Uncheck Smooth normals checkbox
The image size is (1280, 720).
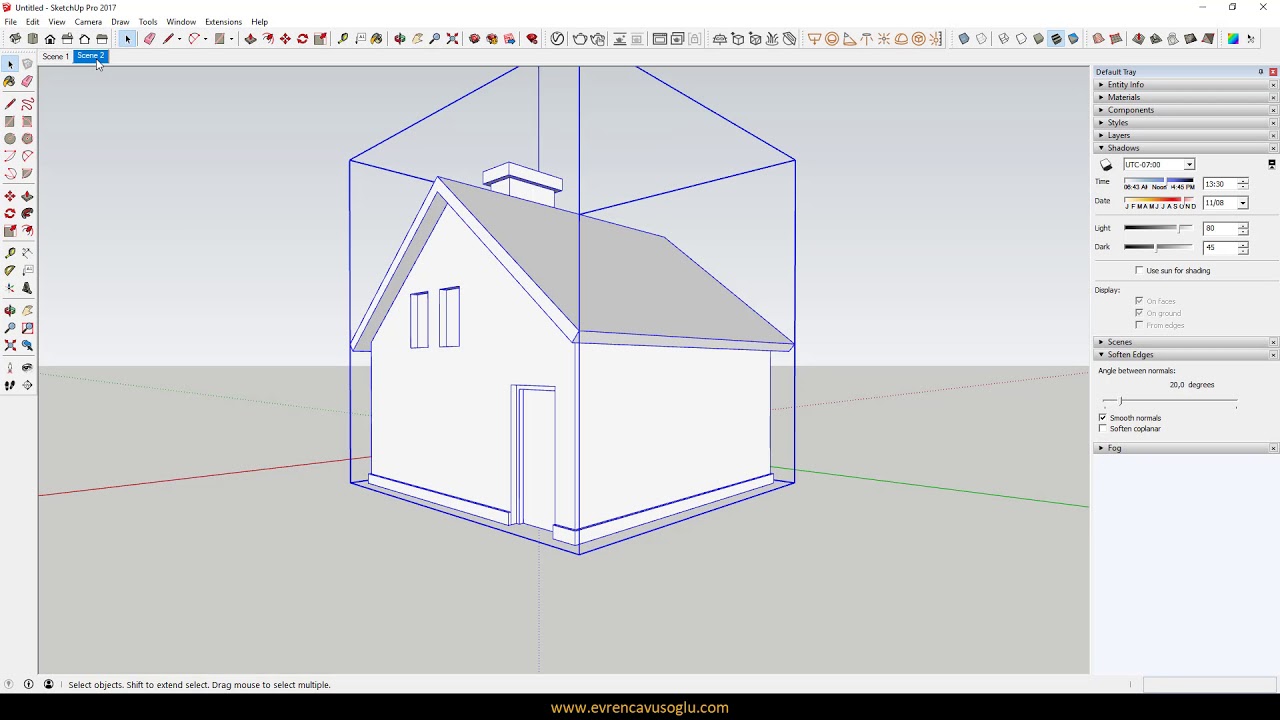pos(1103,418)
